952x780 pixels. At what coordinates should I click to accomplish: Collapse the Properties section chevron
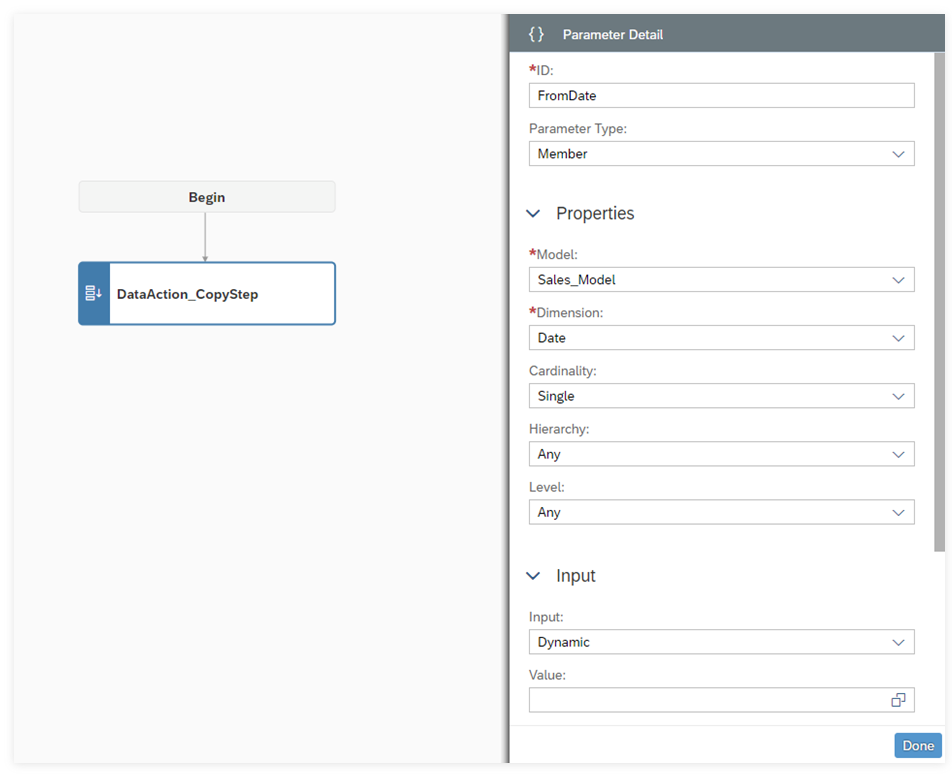534,214
